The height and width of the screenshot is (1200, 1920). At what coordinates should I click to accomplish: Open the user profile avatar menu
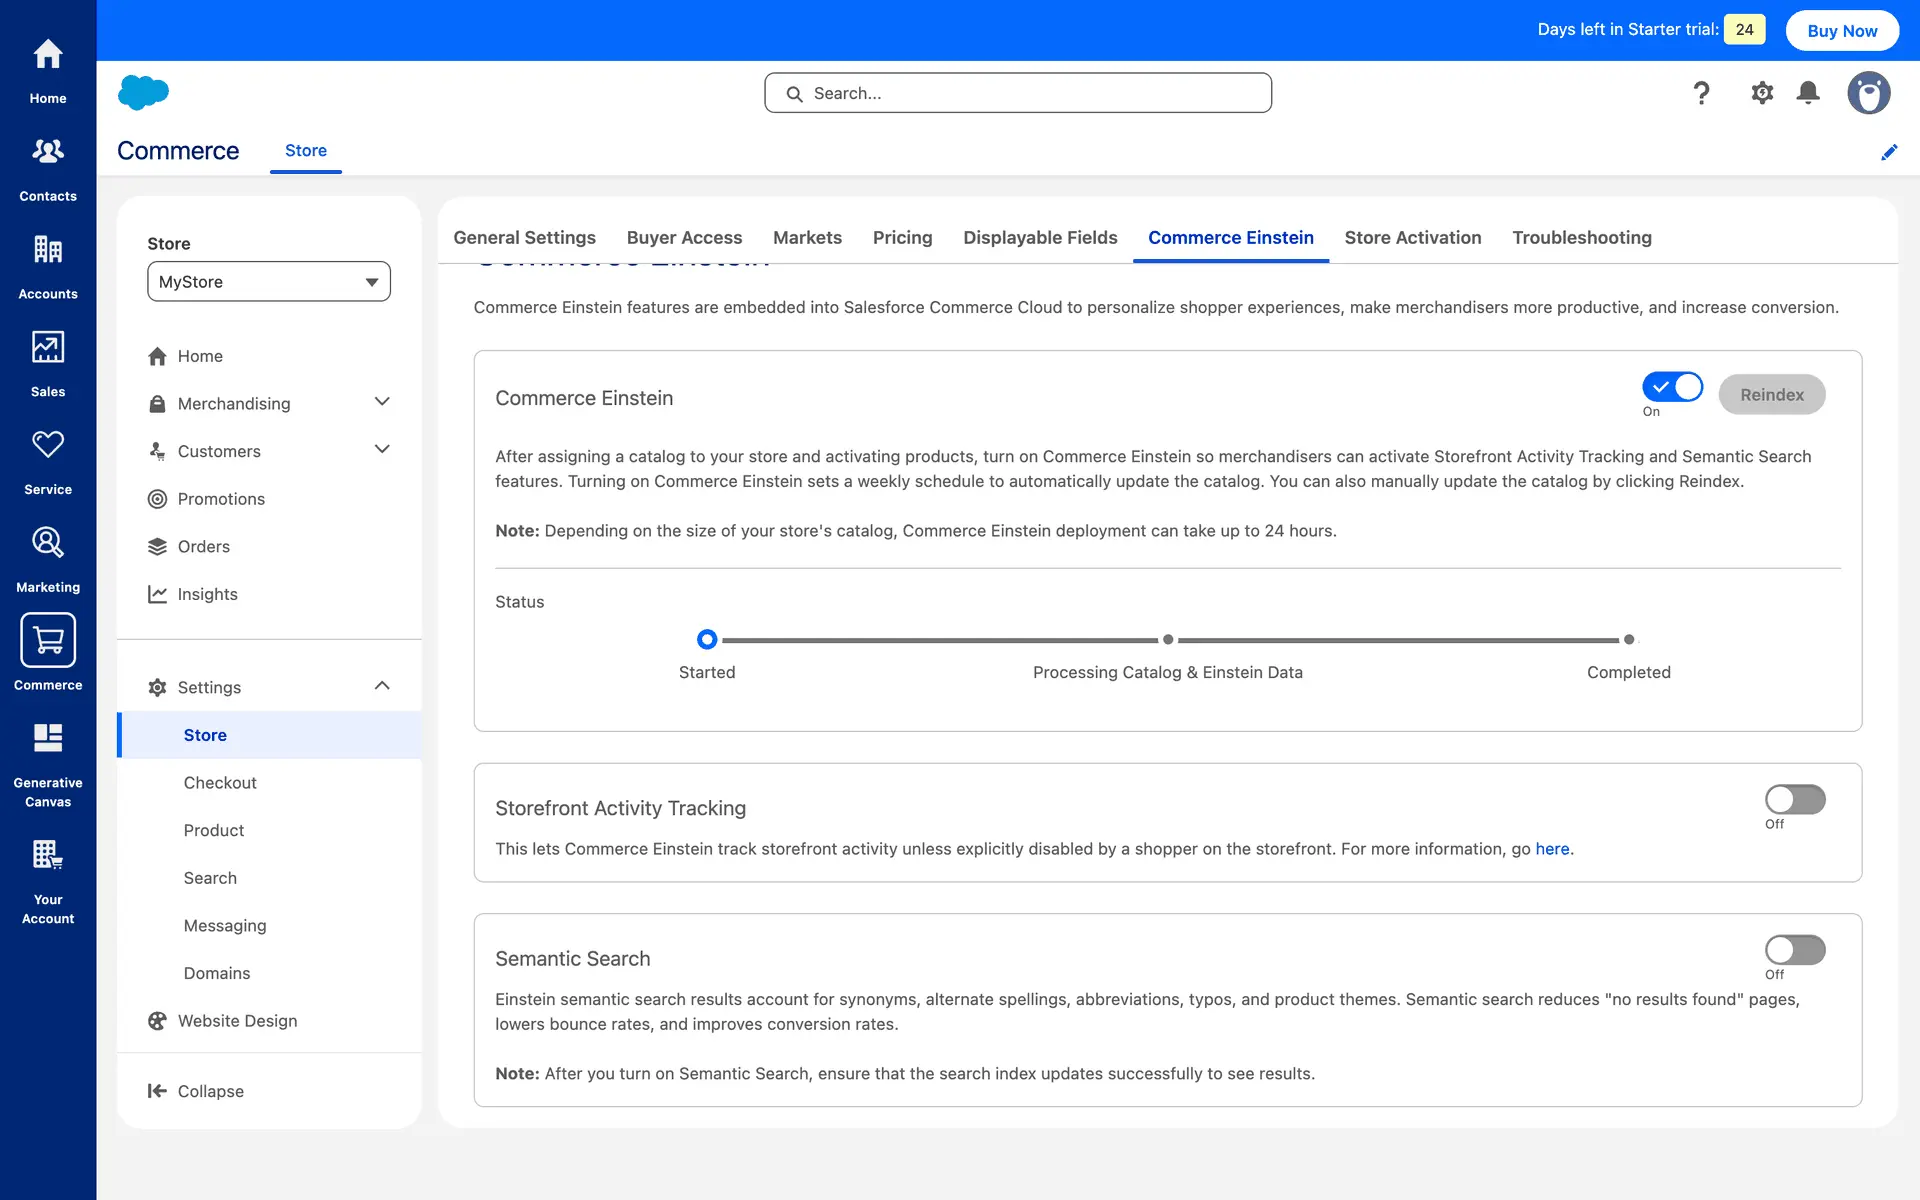pos(1868,93)
